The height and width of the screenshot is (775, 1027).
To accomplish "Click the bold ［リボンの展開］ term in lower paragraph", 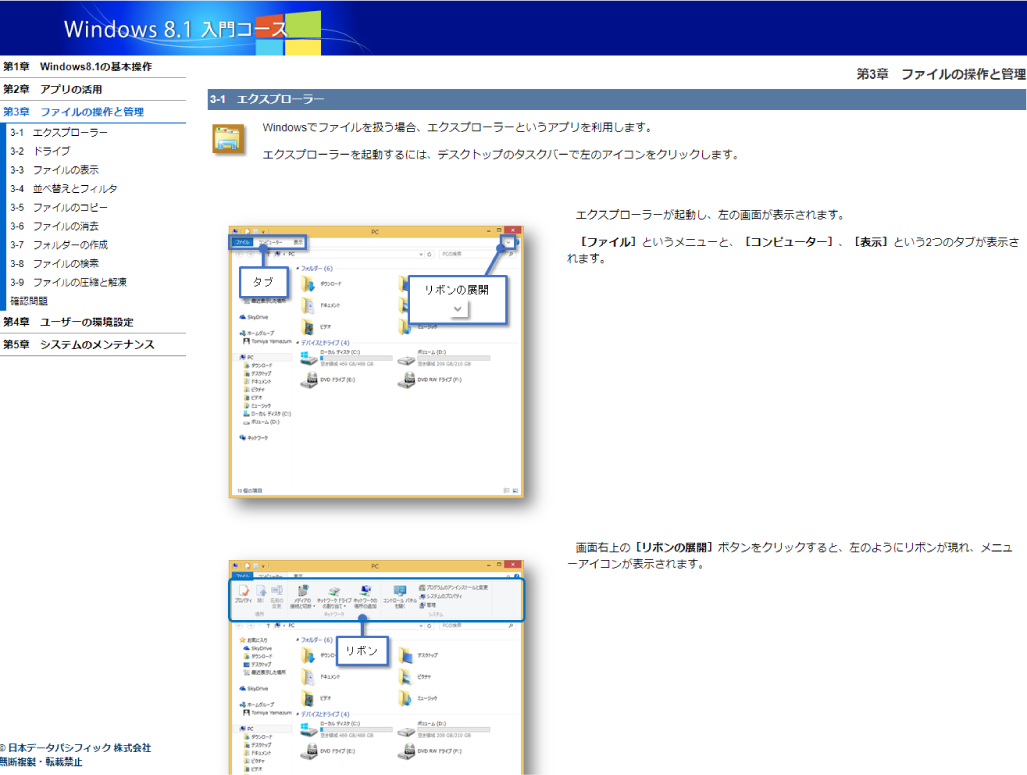I will 675,548.
